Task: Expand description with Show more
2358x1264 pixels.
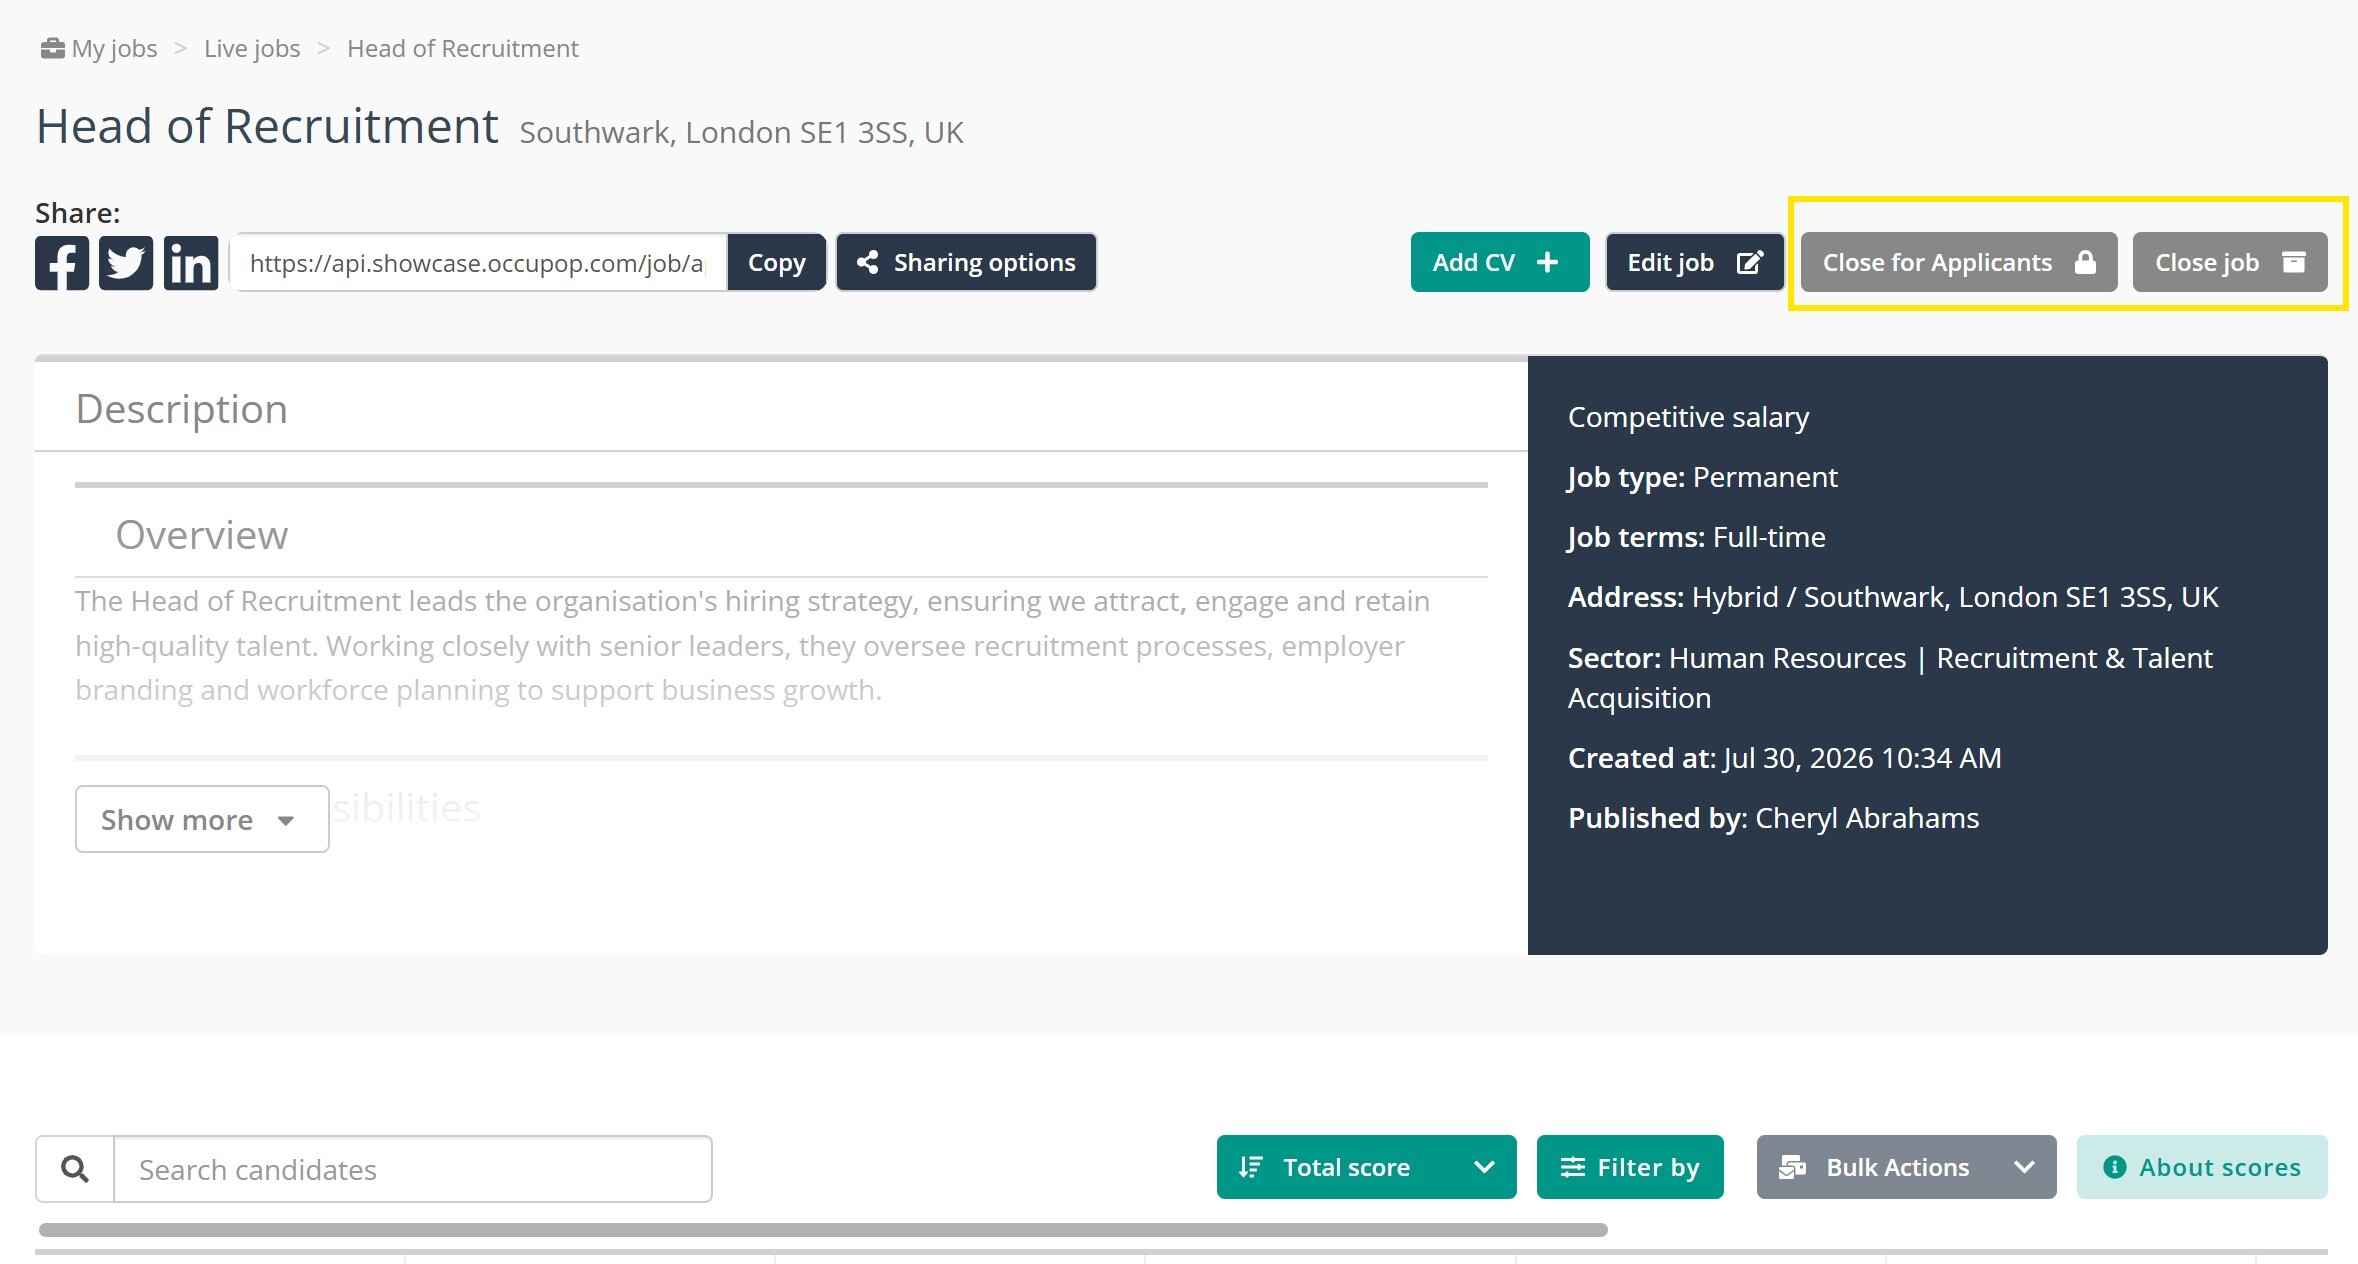Action: pyautogui.click(x=202, y=819)
